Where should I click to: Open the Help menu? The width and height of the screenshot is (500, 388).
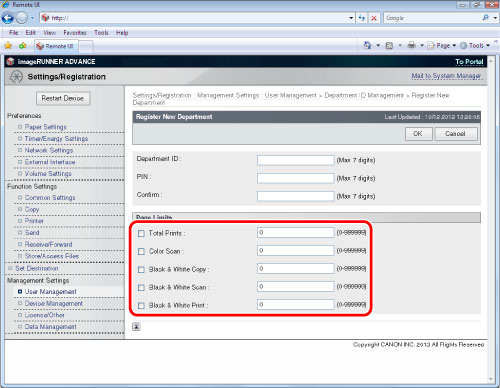122,33
